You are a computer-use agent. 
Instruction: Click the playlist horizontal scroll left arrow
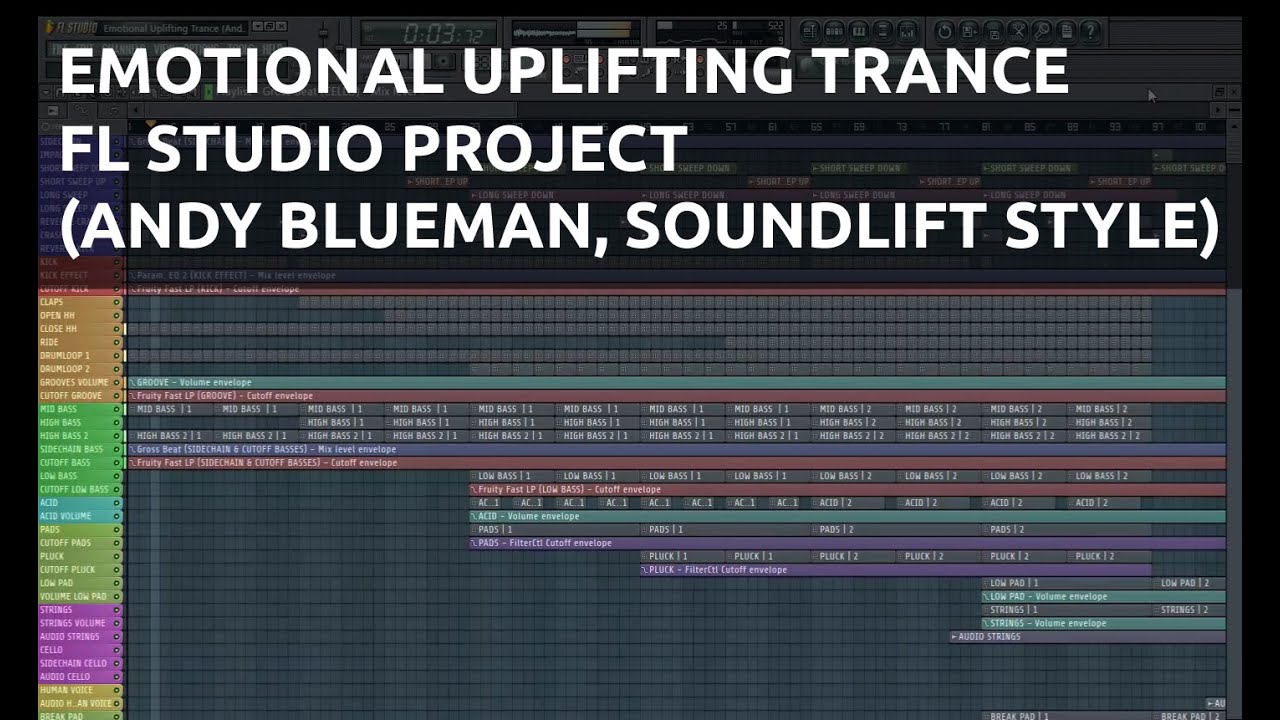click(136, 111)
